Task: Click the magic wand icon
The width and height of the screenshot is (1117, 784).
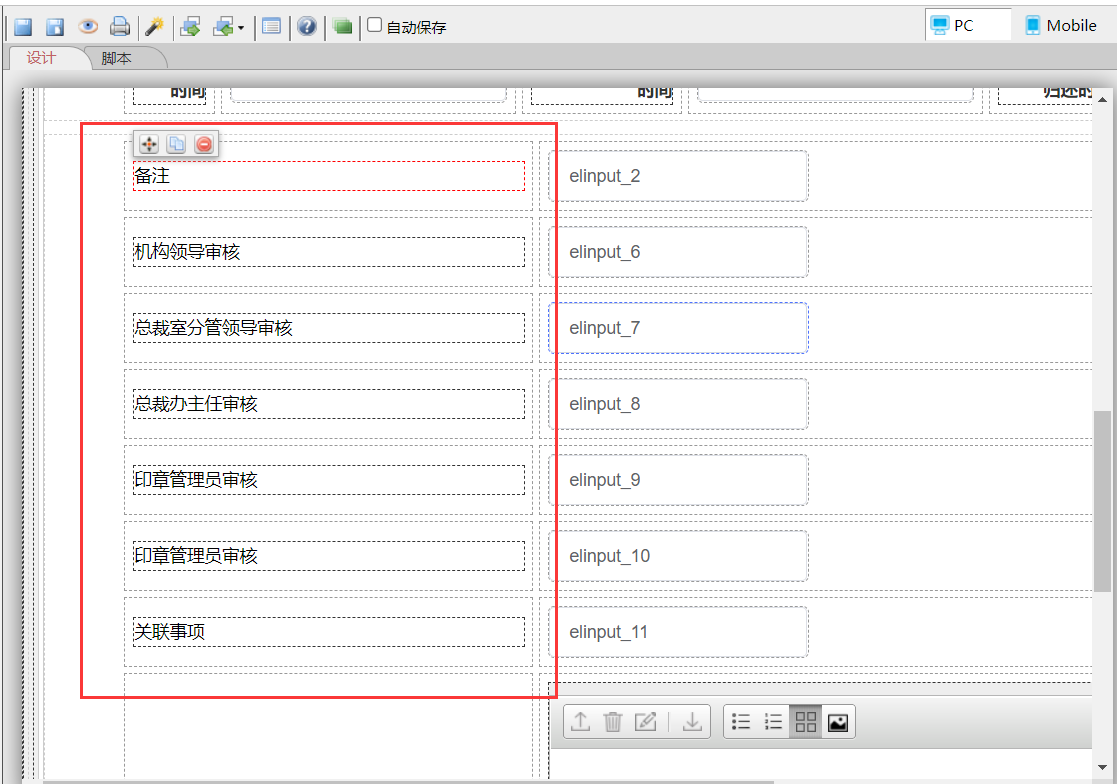Action: [154, 27]
